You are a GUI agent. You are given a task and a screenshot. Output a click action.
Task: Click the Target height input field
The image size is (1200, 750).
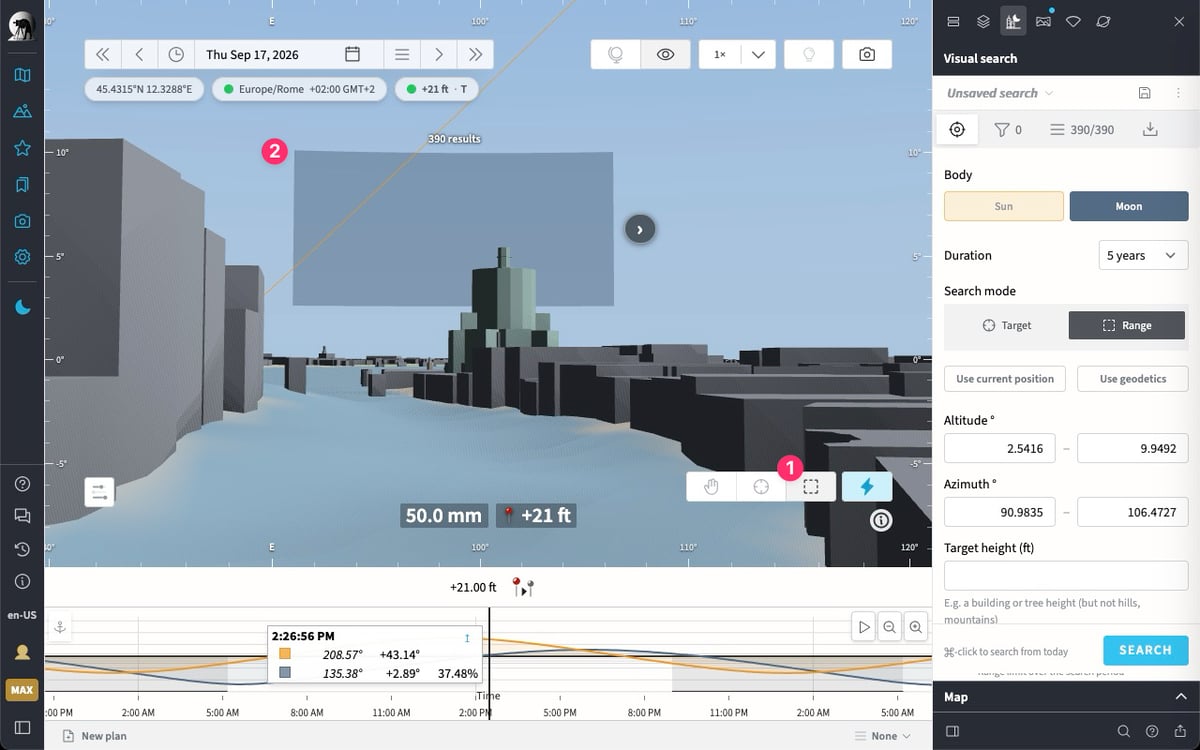1066,575
